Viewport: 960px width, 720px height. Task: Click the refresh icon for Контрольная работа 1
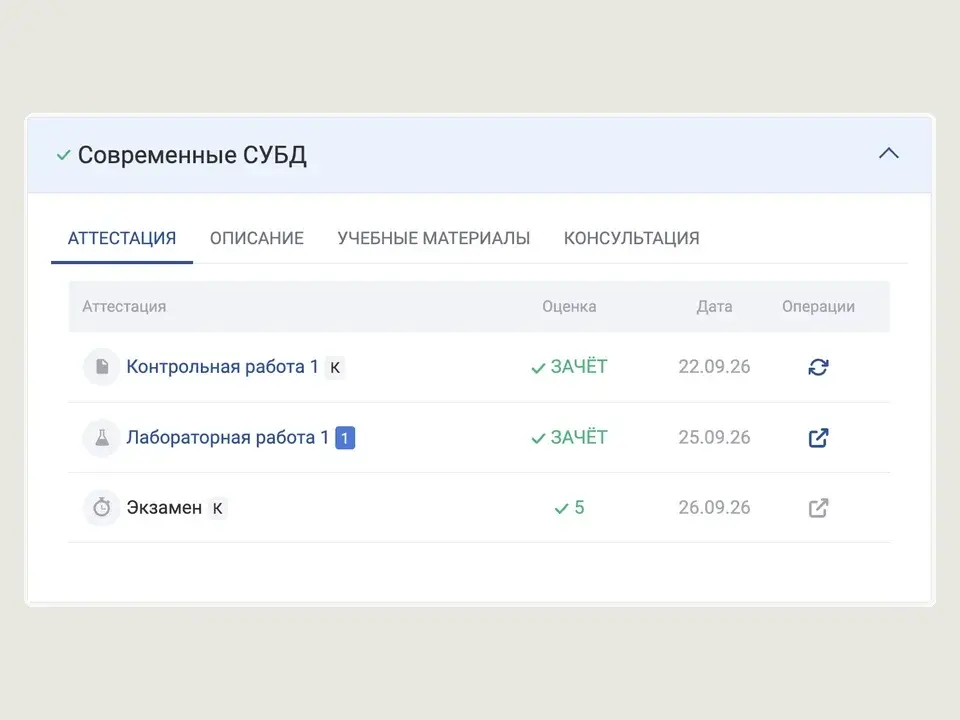819,367
